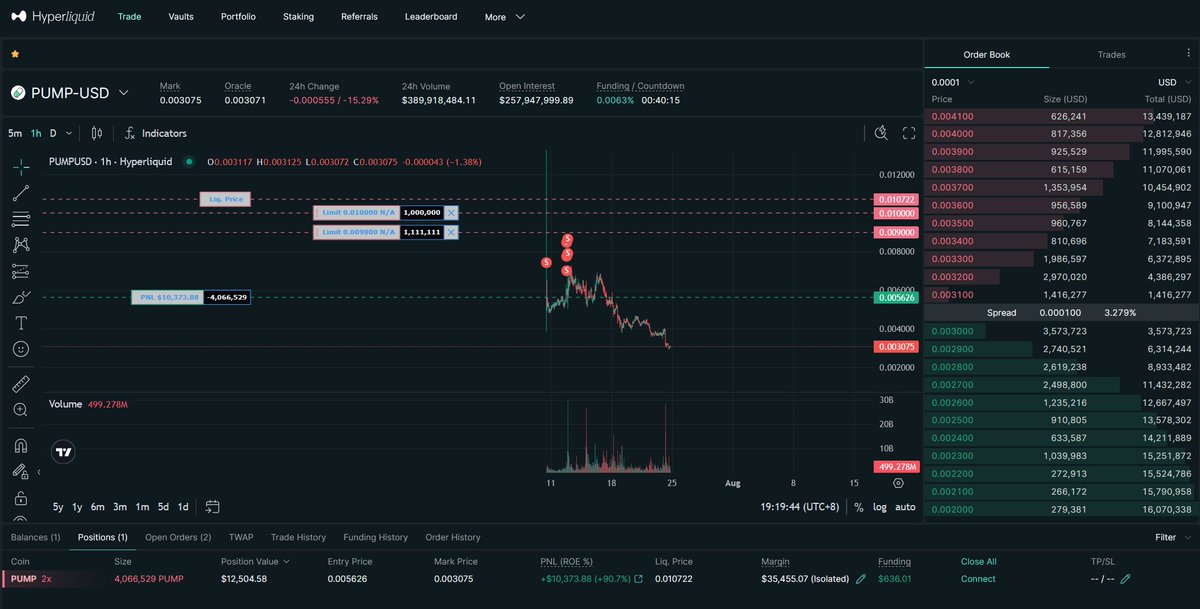Select the D timeframe
Viewport: 1200px width, 609px height.
pyautogui.click(x=53, y=133)
